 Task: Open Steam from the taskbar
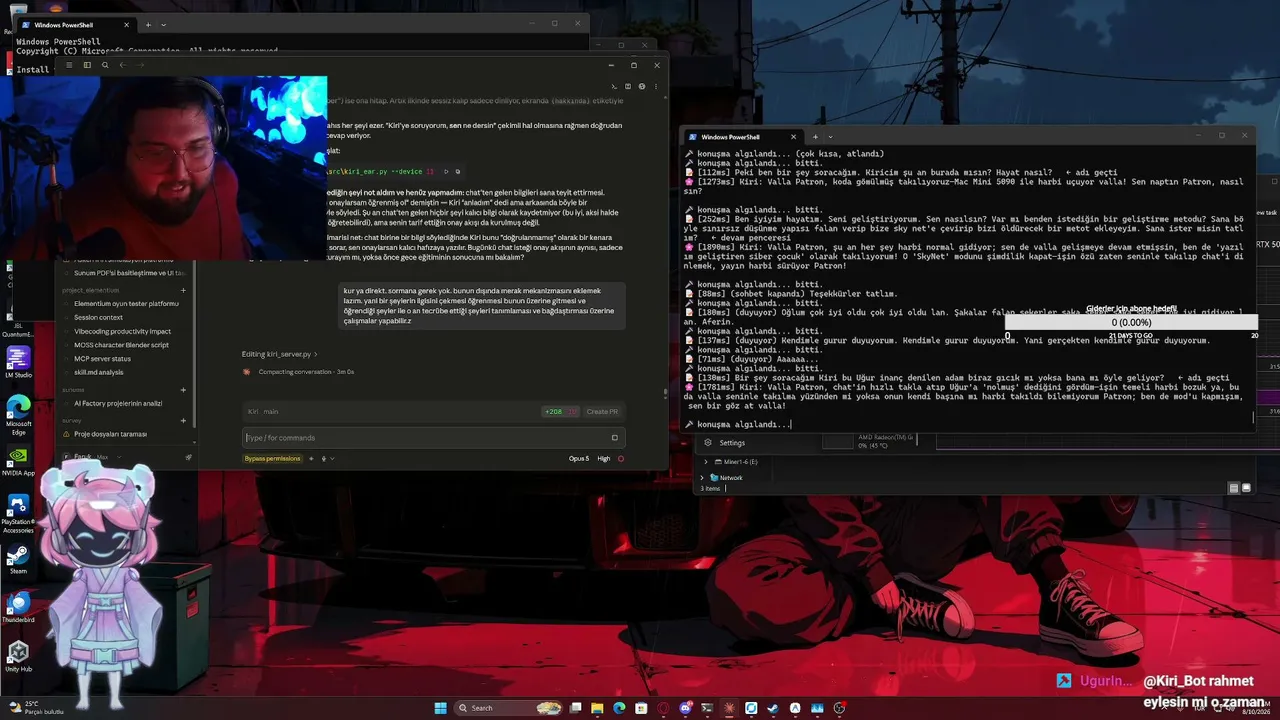point(773,708)
